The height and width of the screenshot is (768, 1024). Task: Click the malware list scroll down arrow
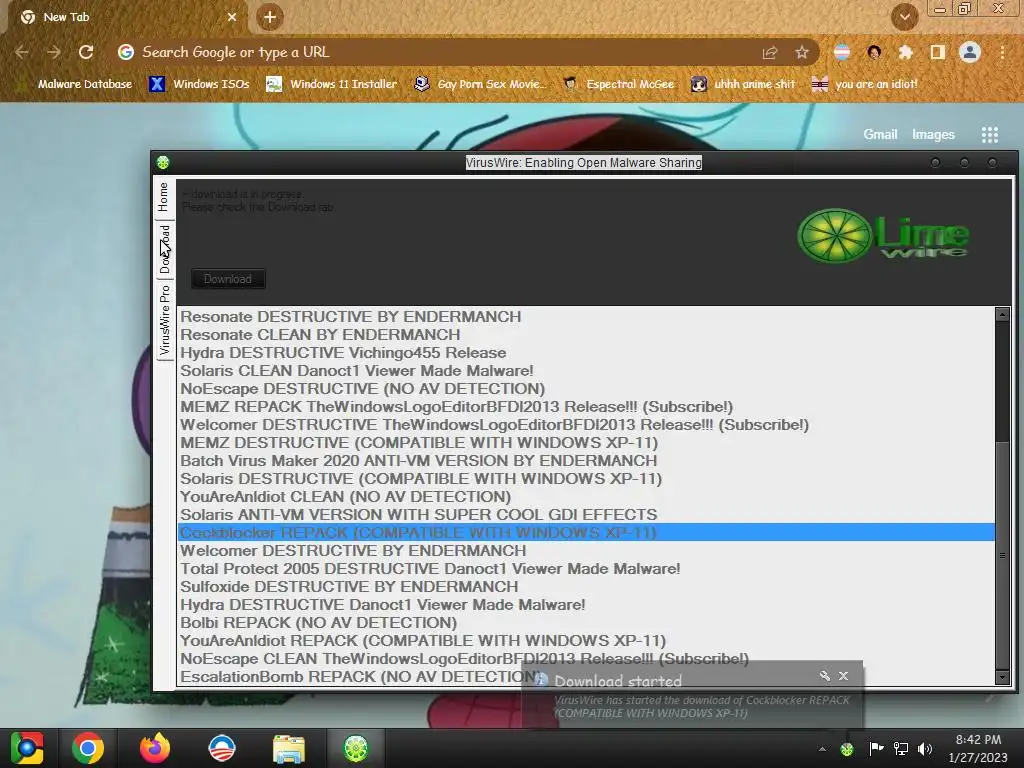1002,677
